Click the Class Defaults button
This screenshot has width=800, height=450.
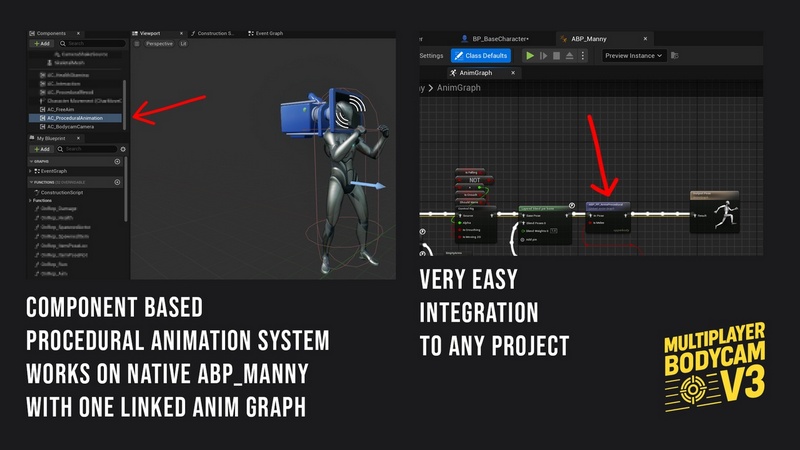coord(479,56)
